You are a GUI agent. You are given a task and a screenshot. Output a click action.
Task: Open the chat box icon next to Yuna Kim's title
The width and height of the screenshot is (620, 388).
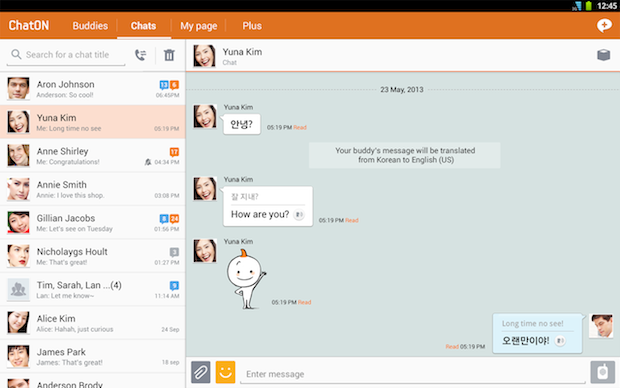(x=603, y=55)
